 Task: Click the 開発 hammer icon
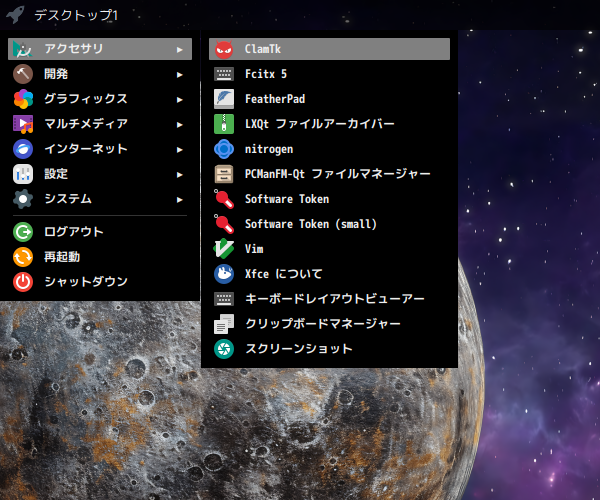coord(23,74)
